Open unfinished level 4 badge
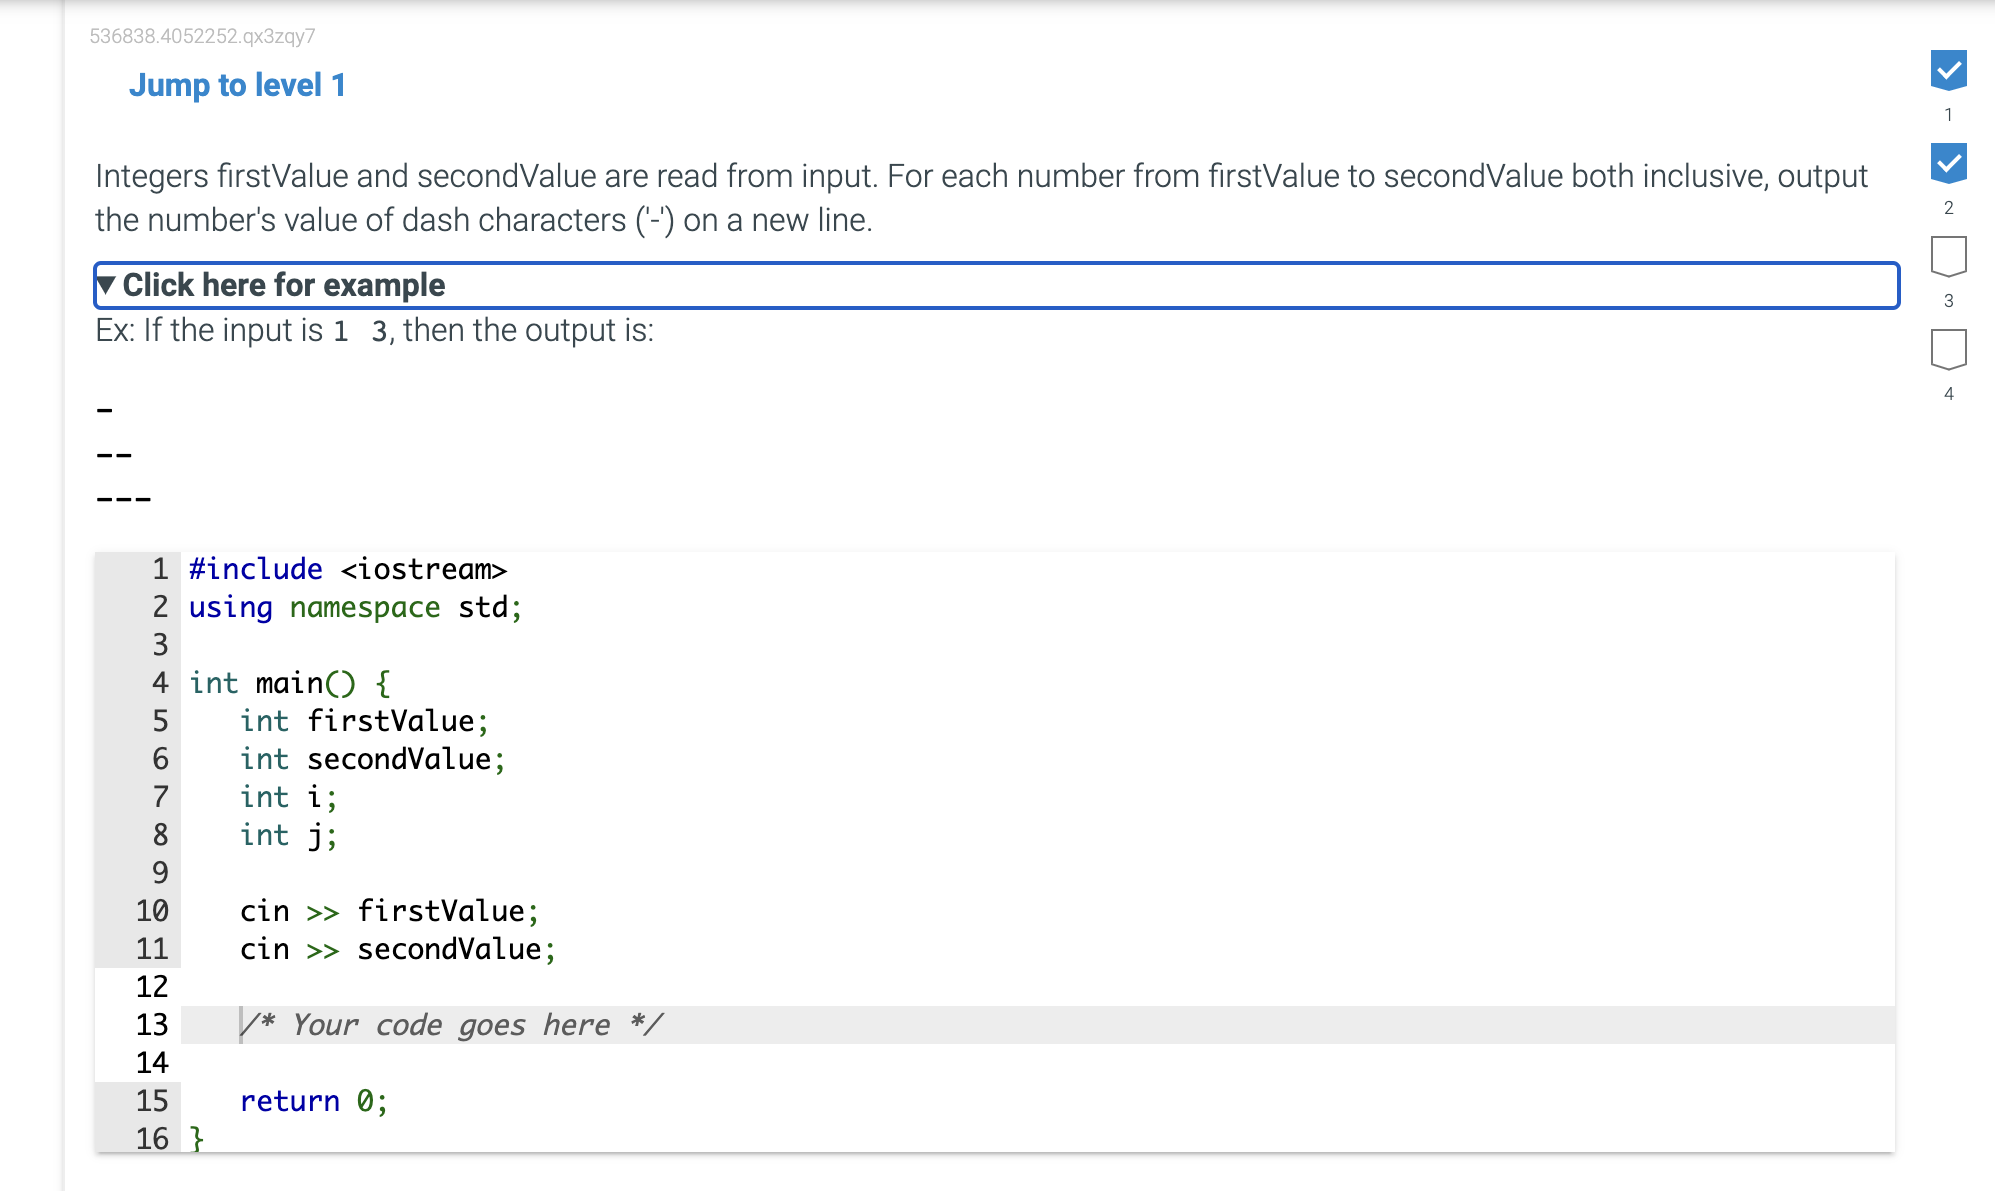This screenshot has height=1191, width=1995. (1948, 350)
